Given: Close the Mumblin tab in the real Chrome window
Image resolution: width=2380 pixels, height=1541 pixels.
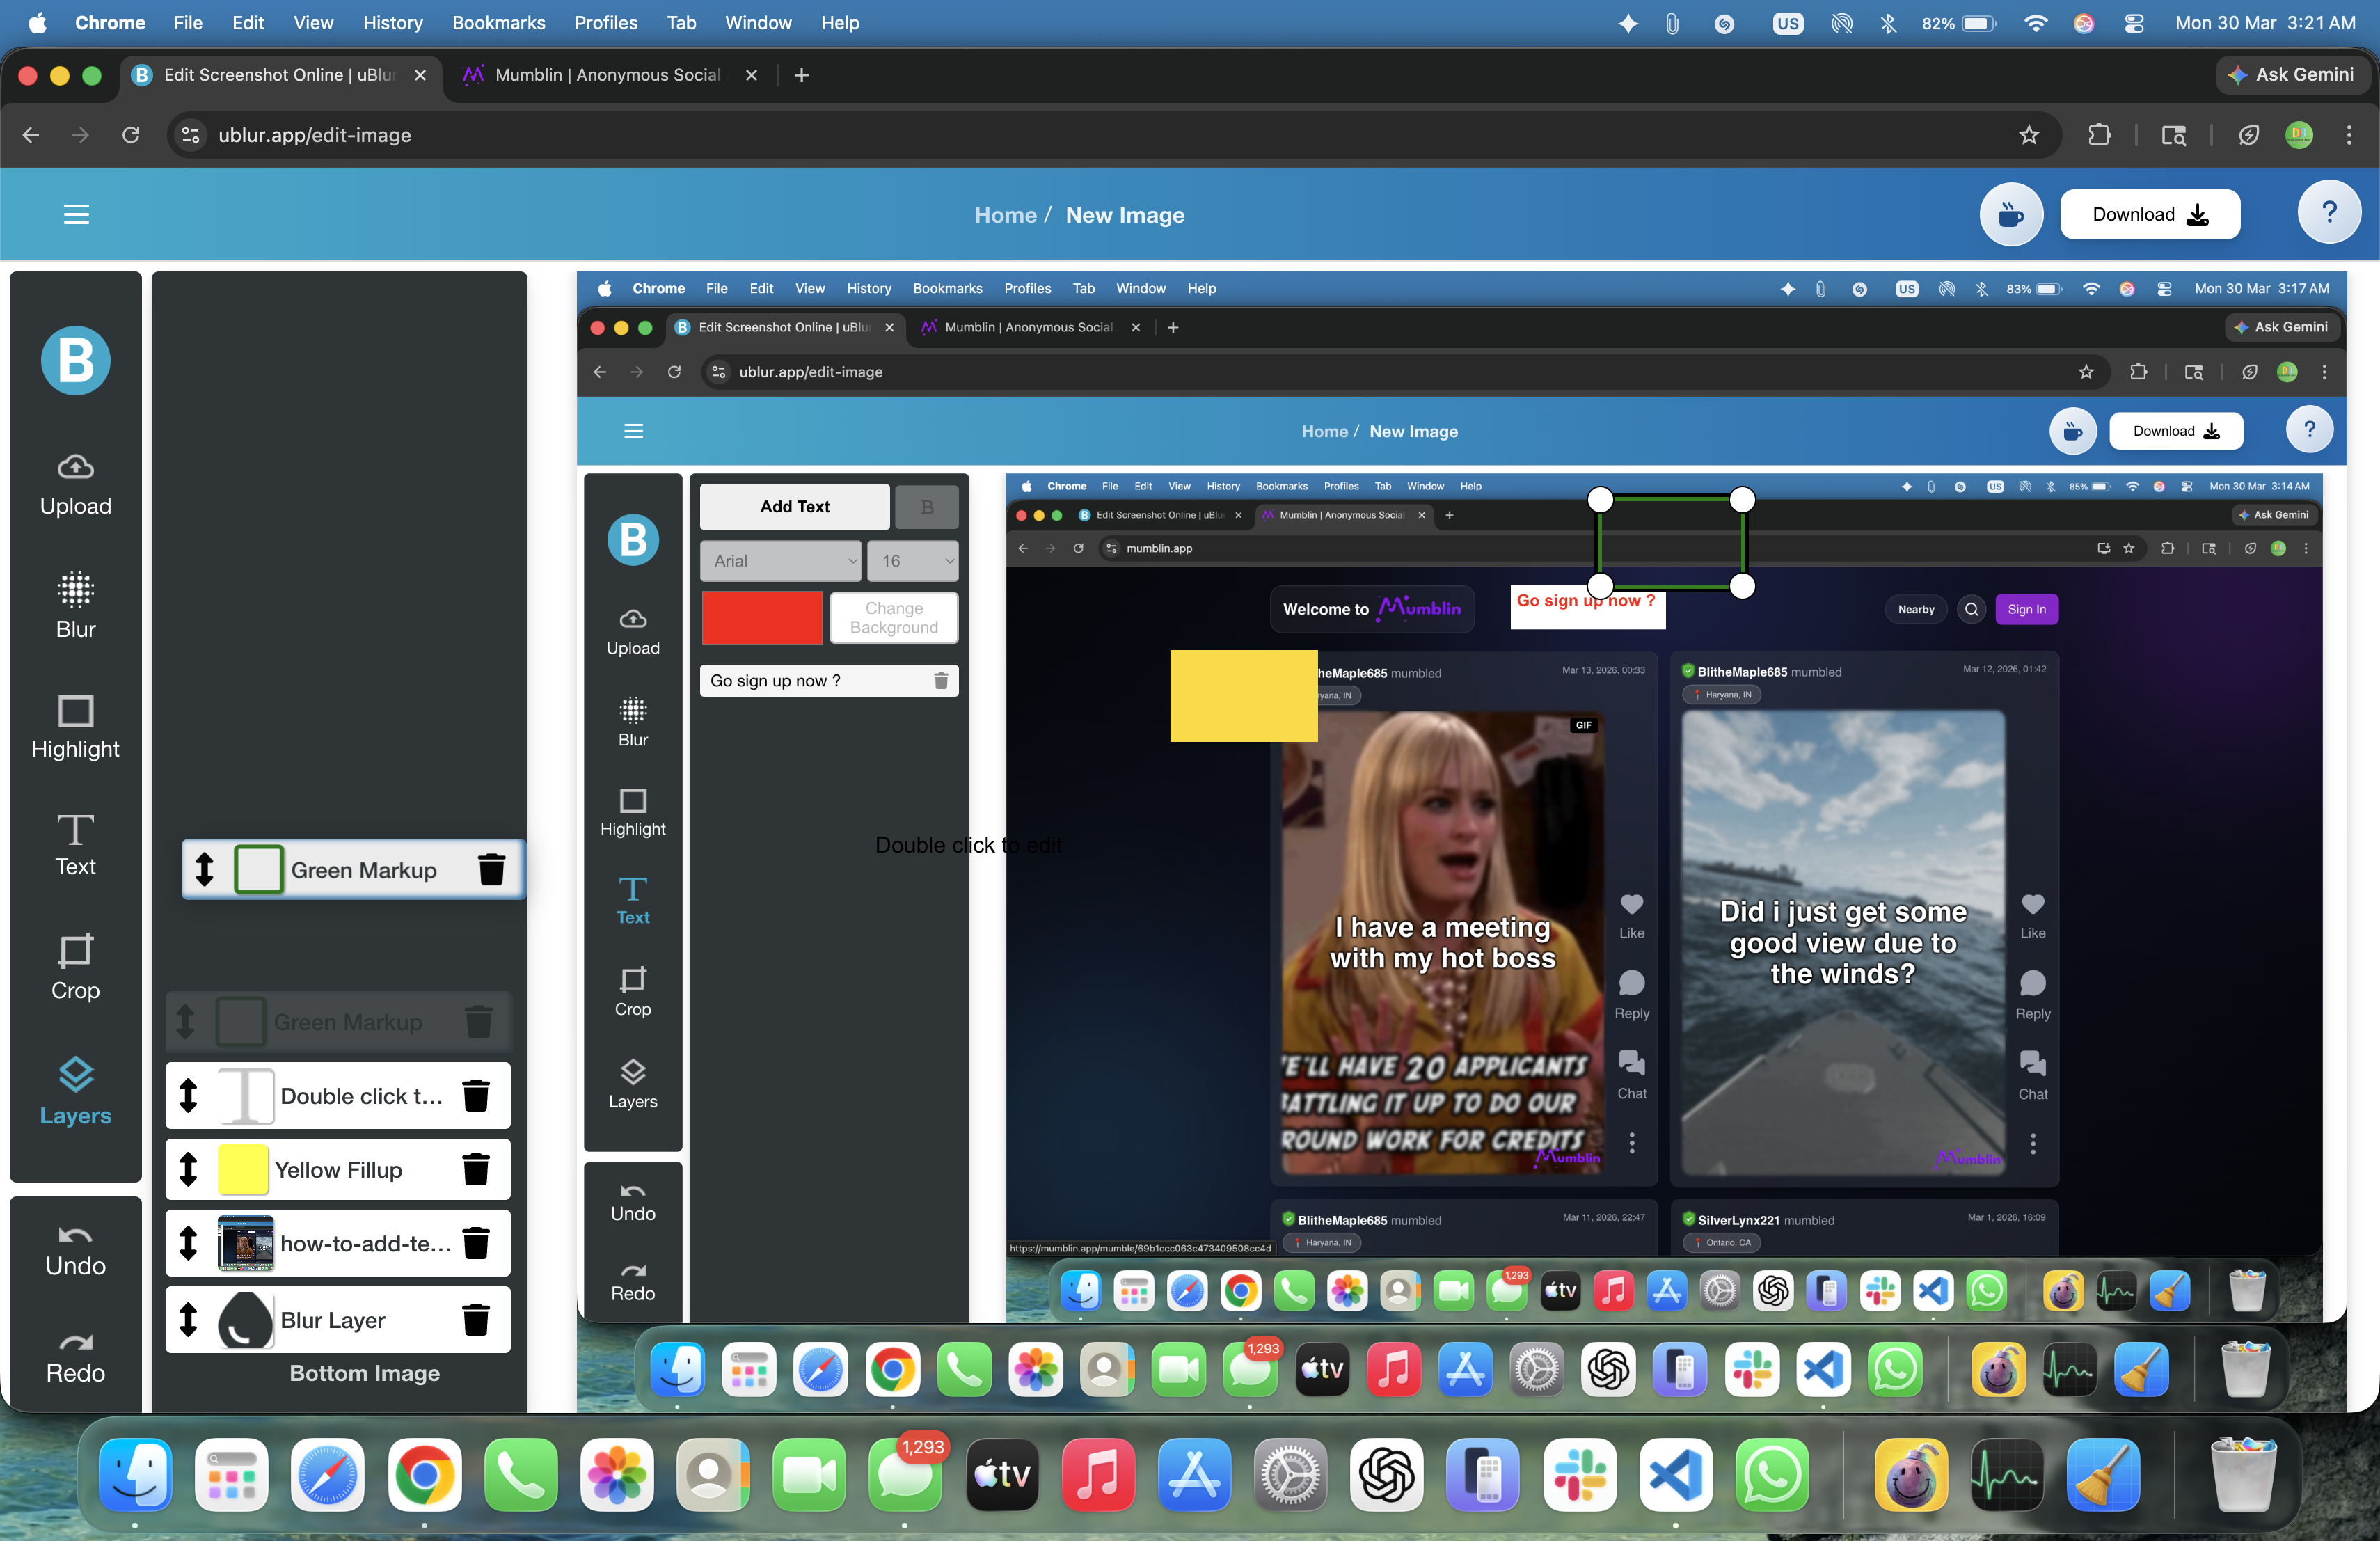Looking at the screenshot, I should [x=751, y=75].
